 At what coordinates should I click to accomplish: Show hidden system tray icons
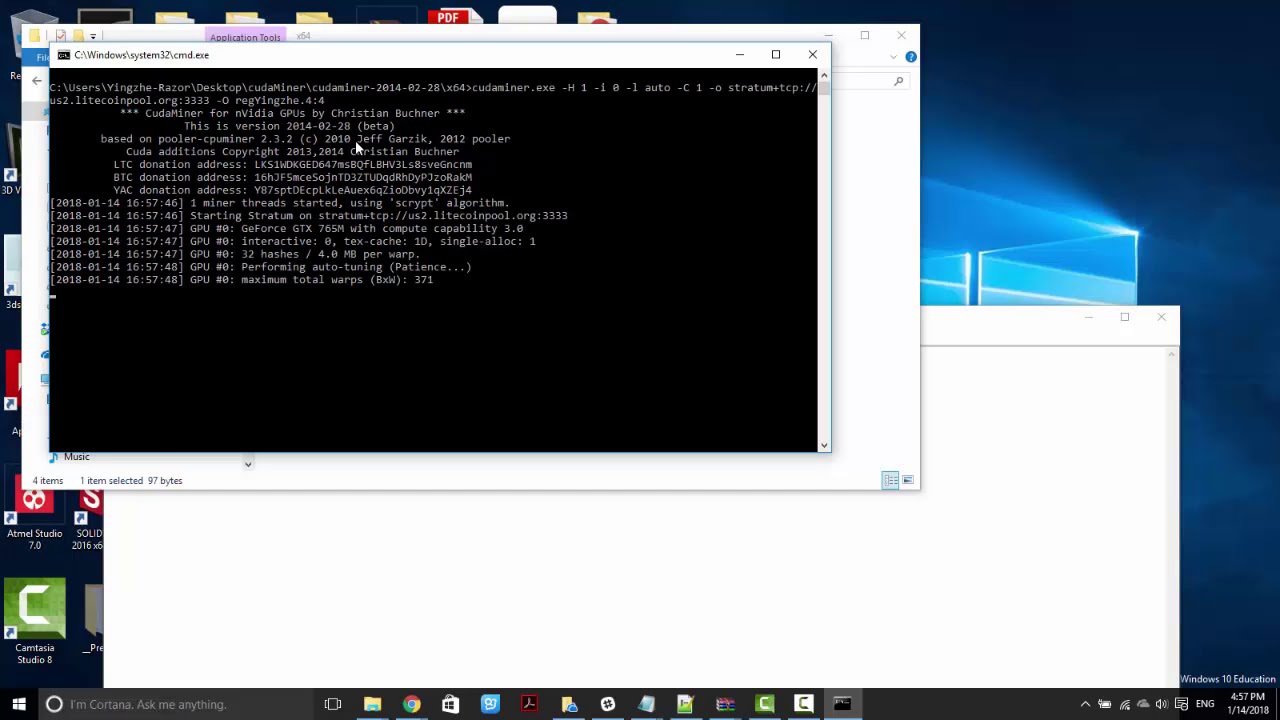(x=1086, y=704)
